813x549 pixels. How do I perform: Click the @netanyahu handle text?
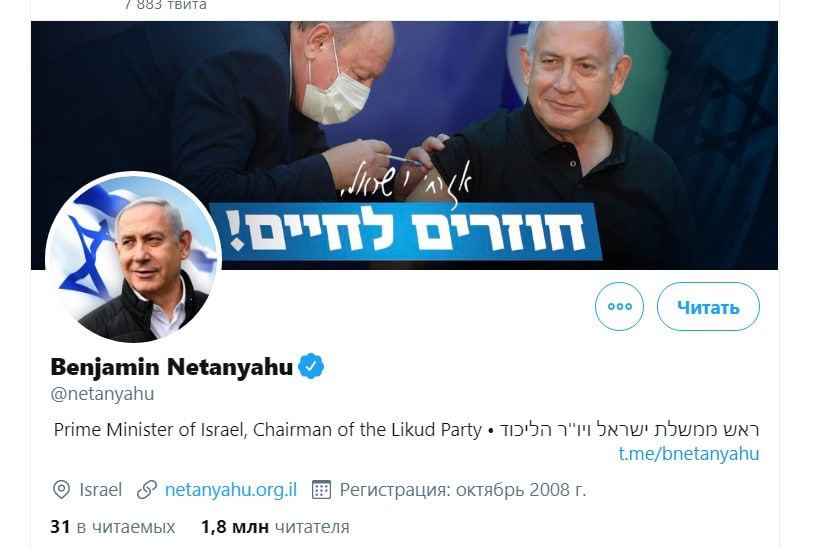(102, 394)
